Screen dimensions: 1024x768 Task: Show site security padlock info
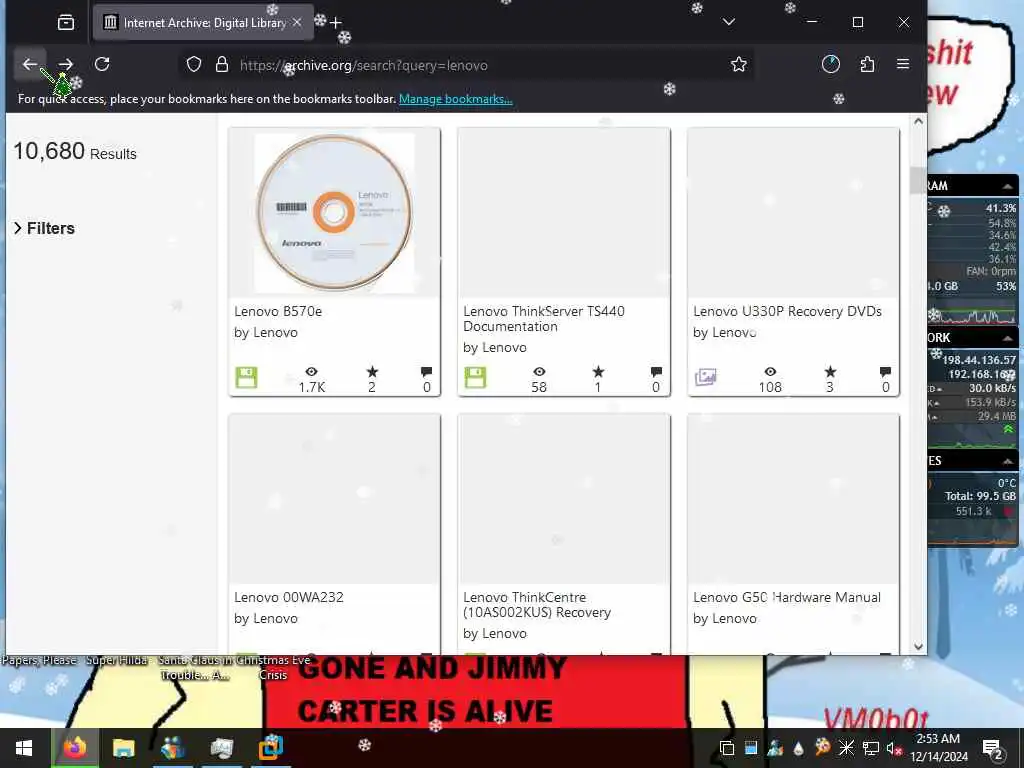pyautogui.click(x=222, y=64)
